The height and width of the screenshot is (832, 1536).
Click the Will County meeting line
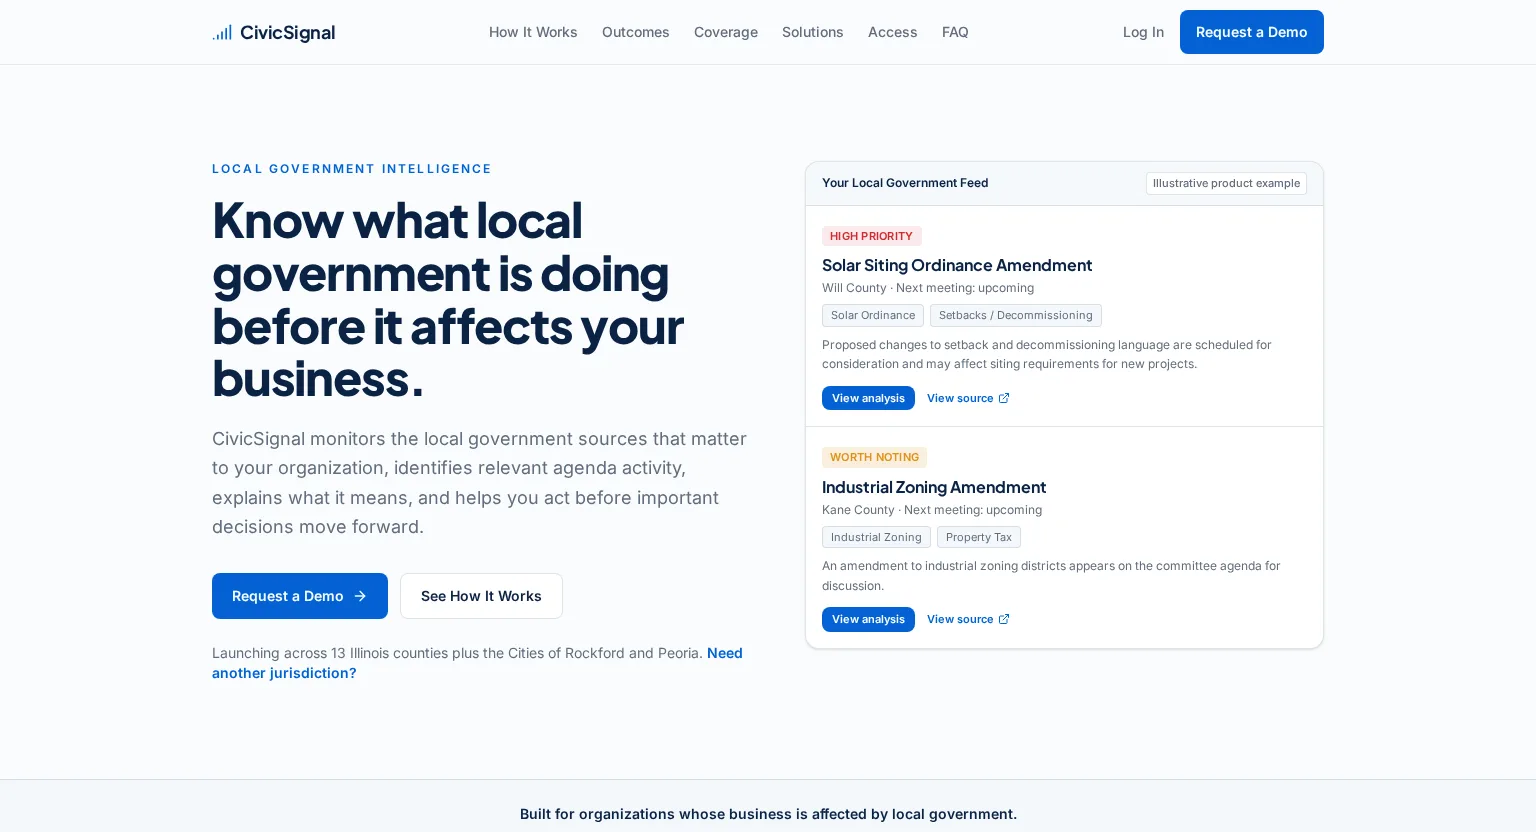click(928, 288)
